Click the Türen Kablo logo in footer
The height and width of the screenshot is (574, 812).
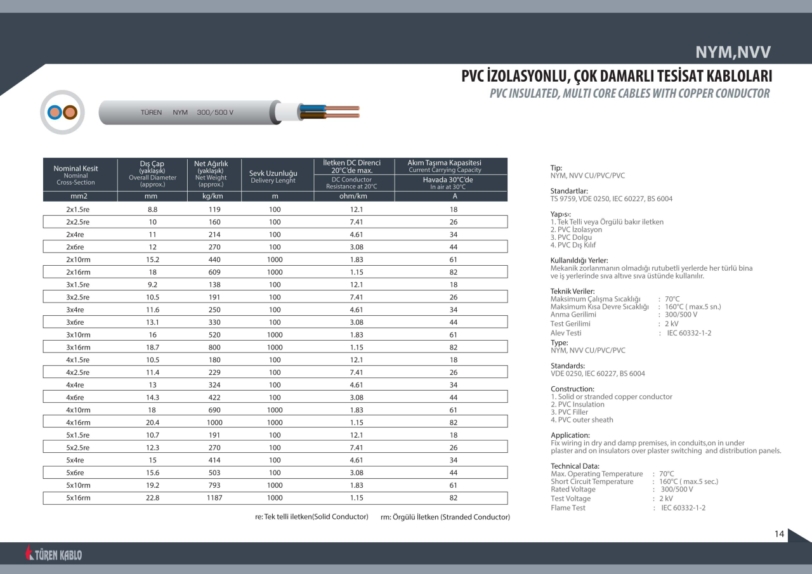coord(55,554)
